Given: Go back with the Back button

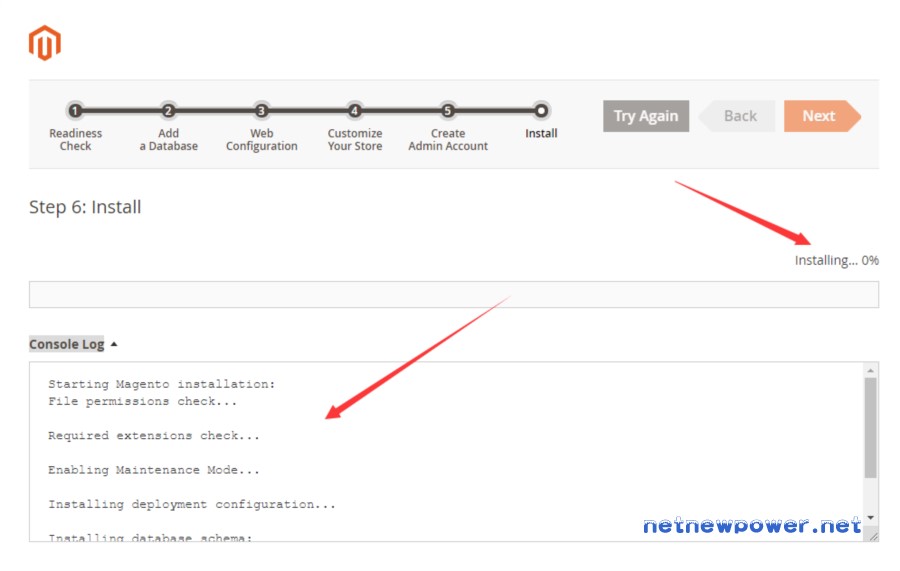Looking at the screenshot, I should [737, 116].
